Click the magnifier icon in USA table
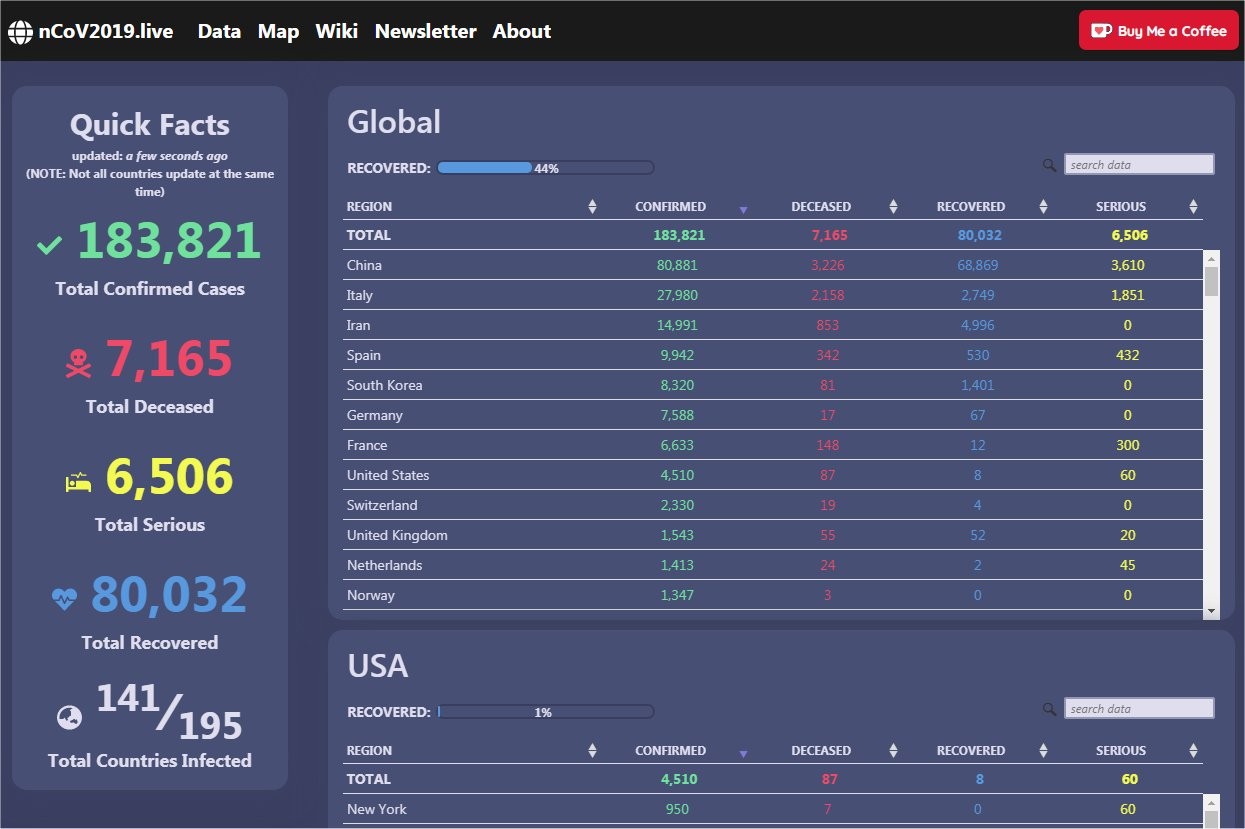 (x=1049, y=709)
